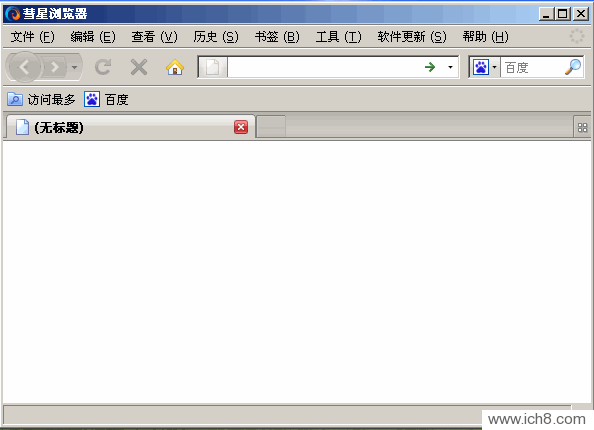The image size is (594, 430).
Task: Focus the 百度 search input field
Action: pyautogui.click(x=532, y=67)
